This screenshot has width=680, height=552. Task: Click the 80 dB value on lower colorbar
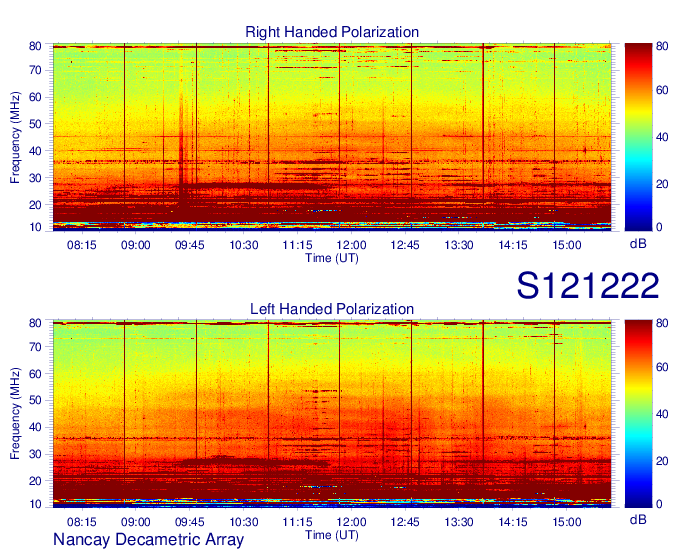(x=662, y=323)
